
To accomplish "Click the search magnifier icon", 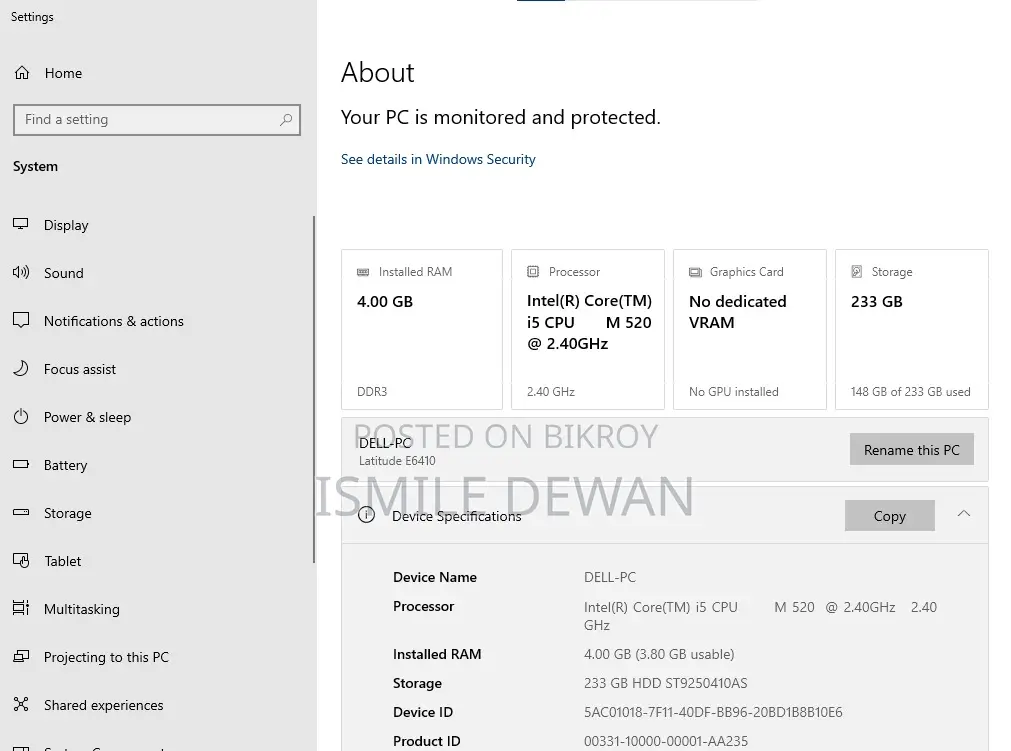I will [x=286, y=120].
